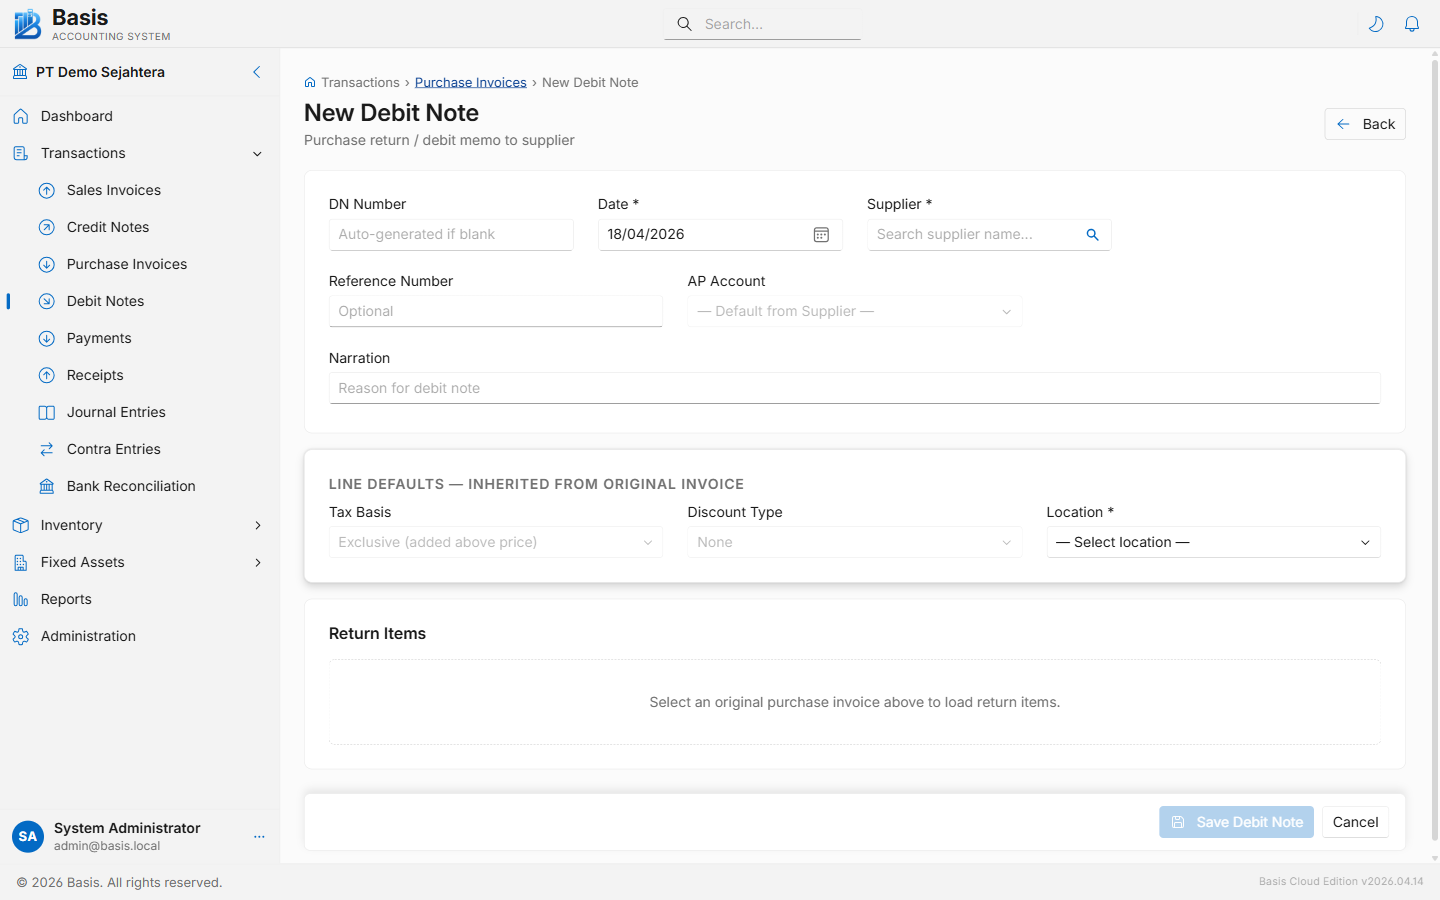Open Purchase Invoices breadcrumb link
1440x900 pixels.
click(470, 82)
